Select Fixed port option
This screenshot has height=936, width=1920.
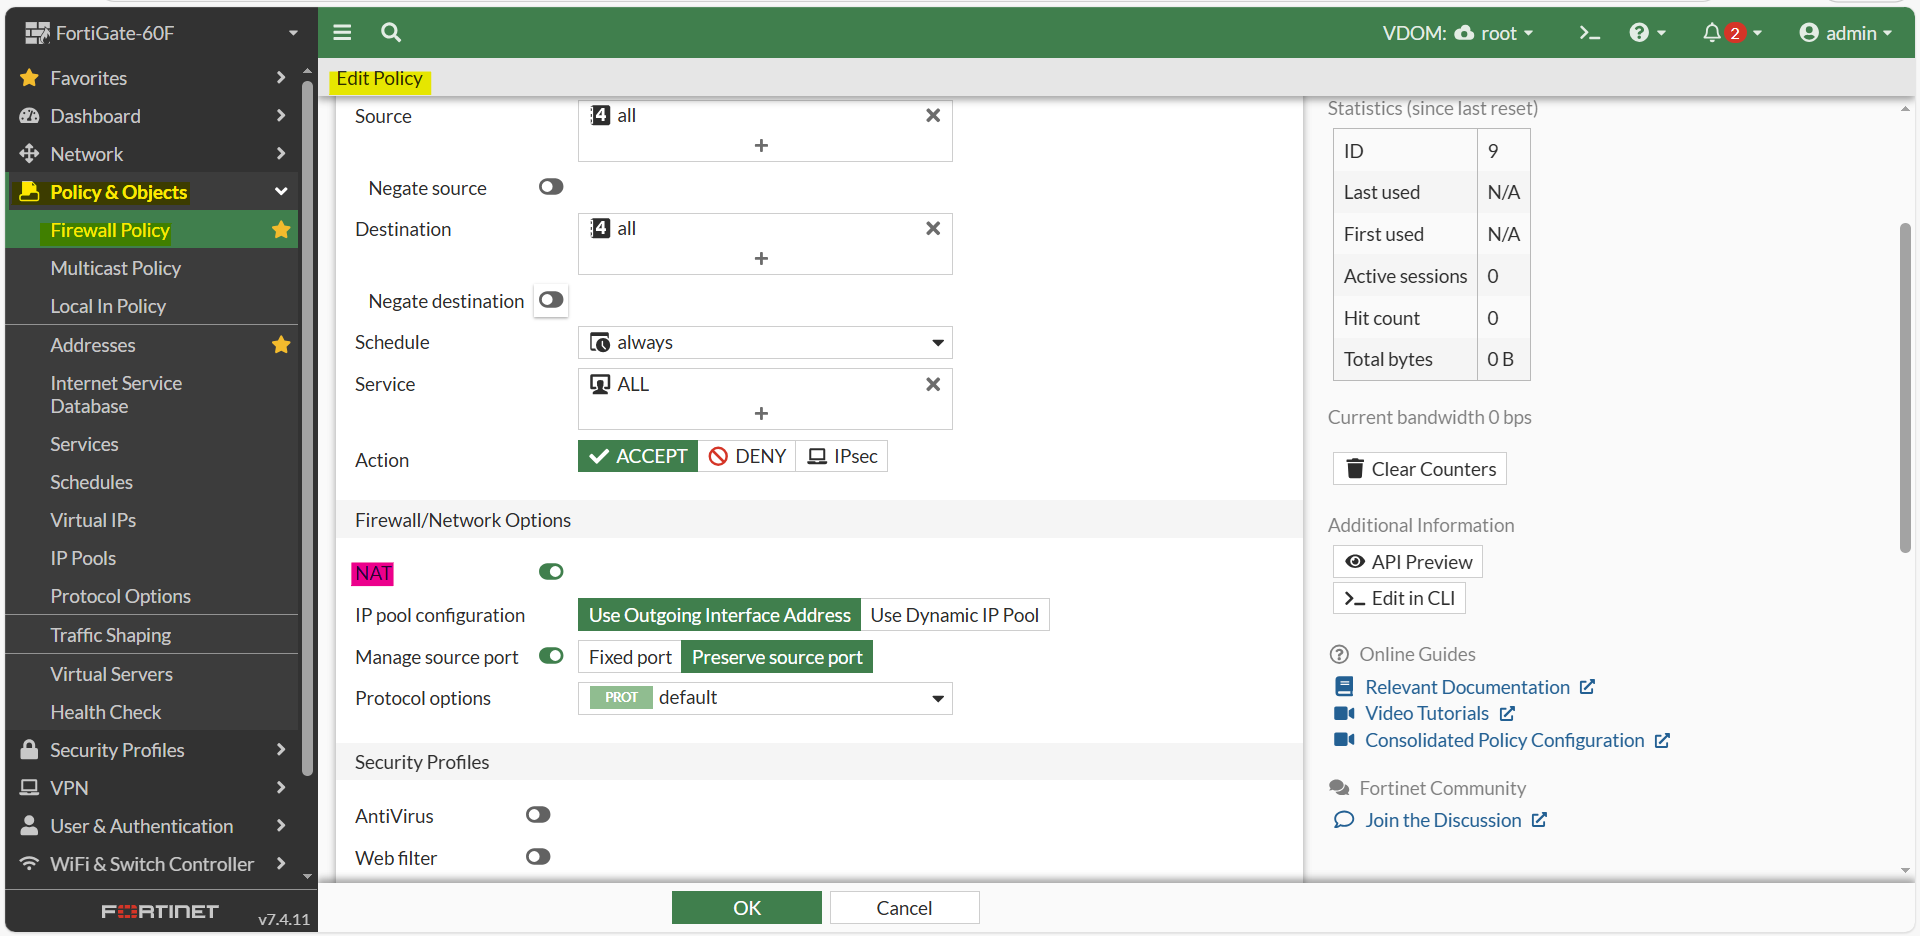click(x=630, y=657)
